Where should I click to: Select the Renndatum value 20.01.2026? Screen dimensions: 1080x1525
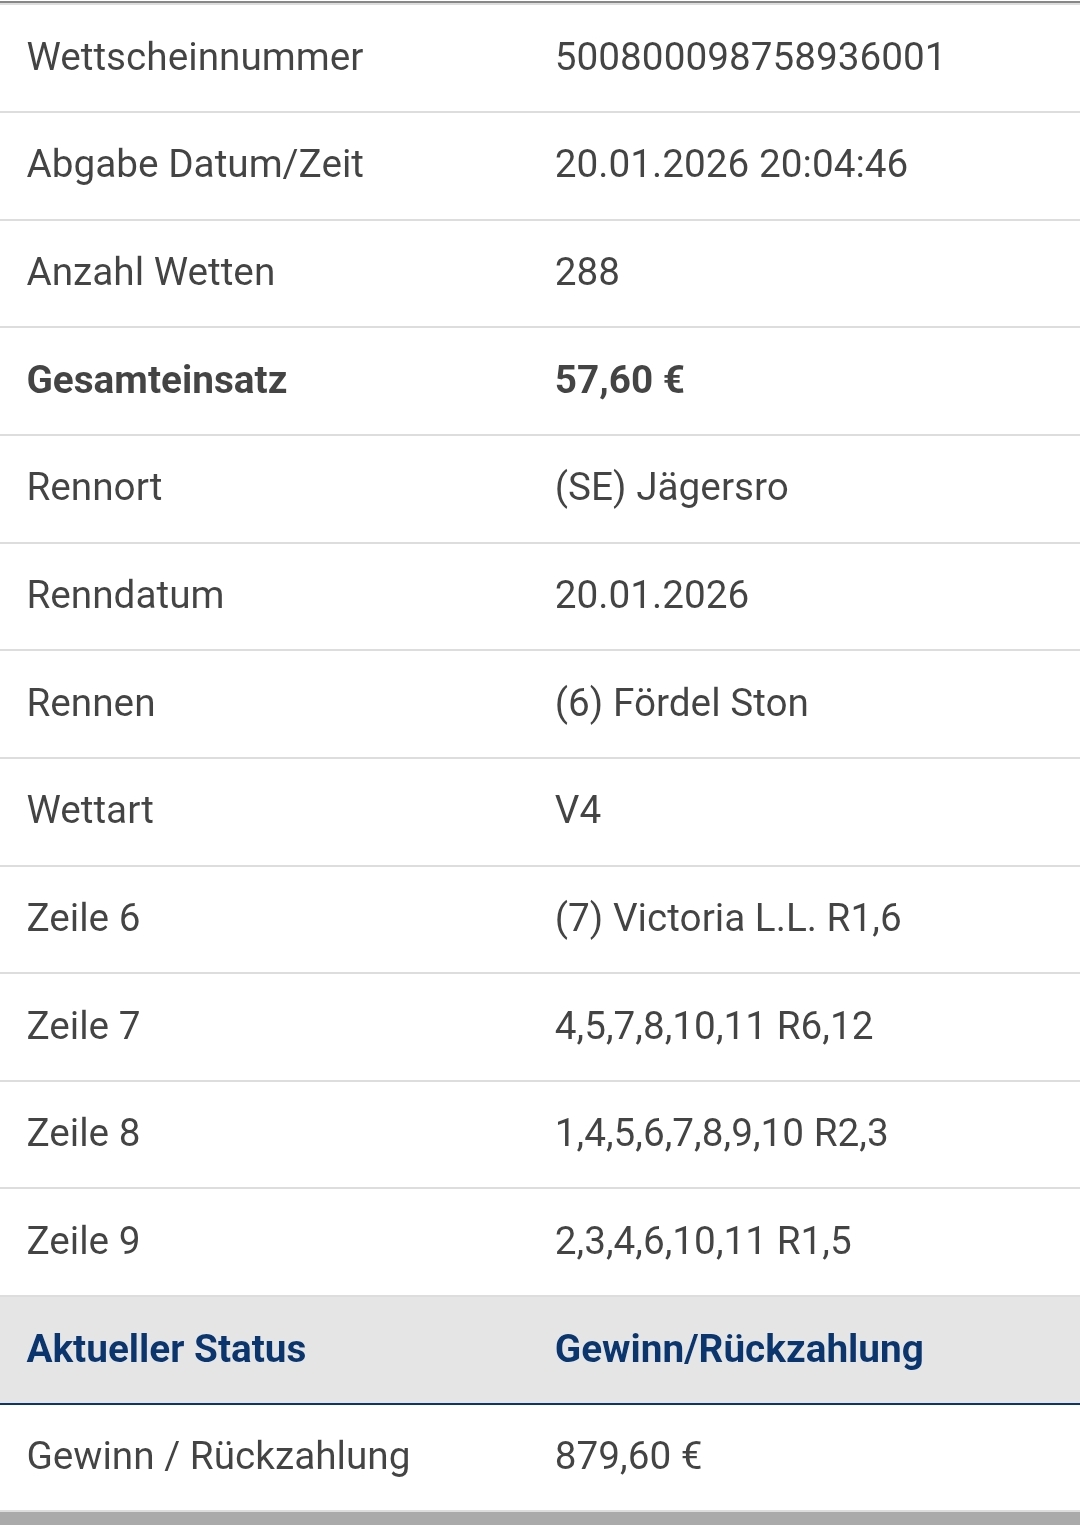(651, 595)
